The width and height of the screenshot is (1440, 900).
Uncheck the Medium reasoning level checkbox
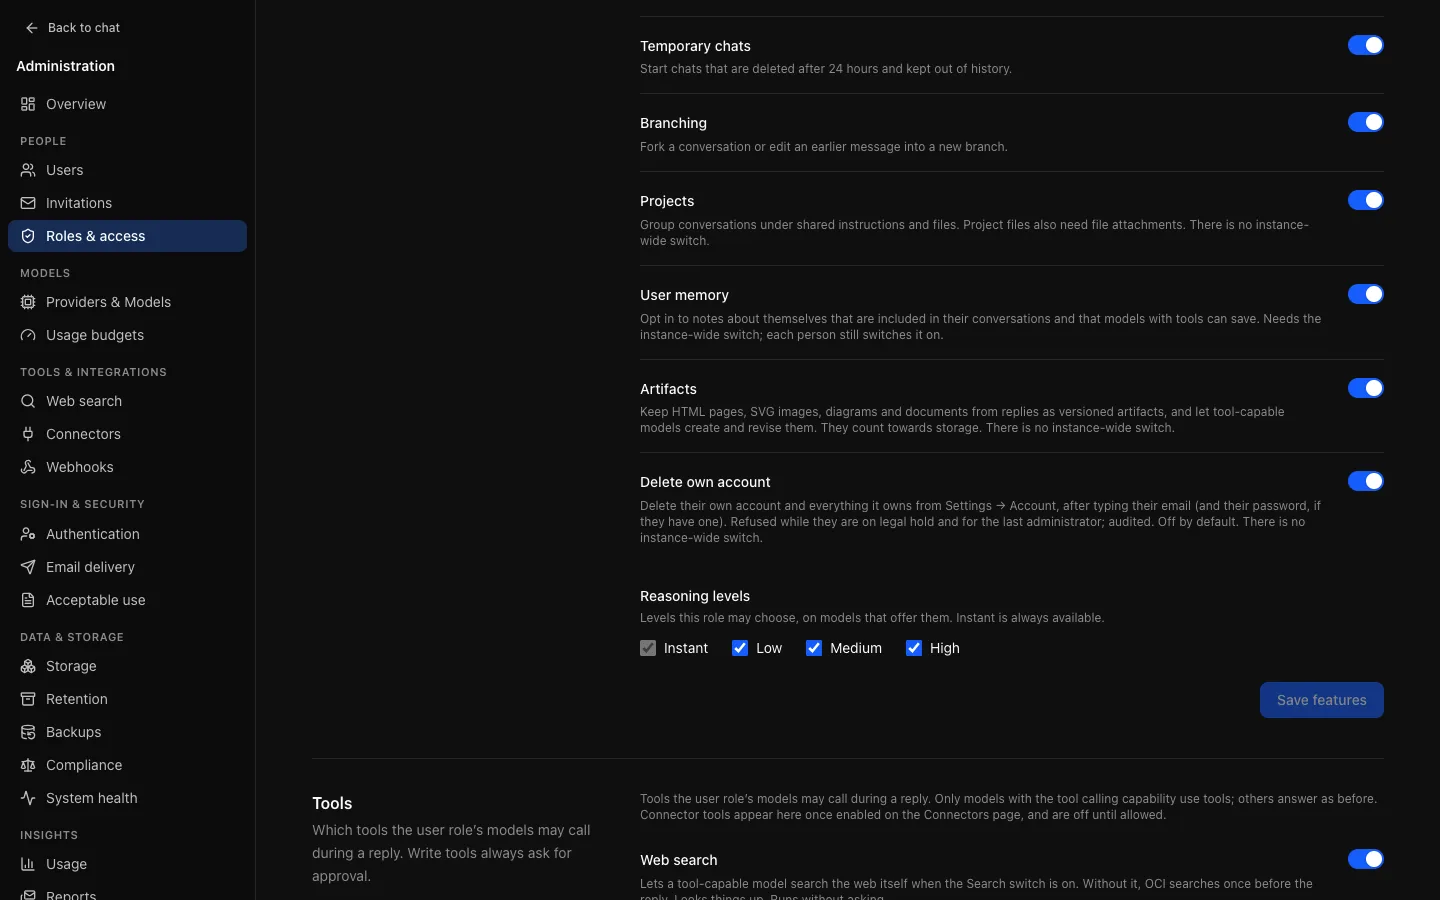[814, 648]
